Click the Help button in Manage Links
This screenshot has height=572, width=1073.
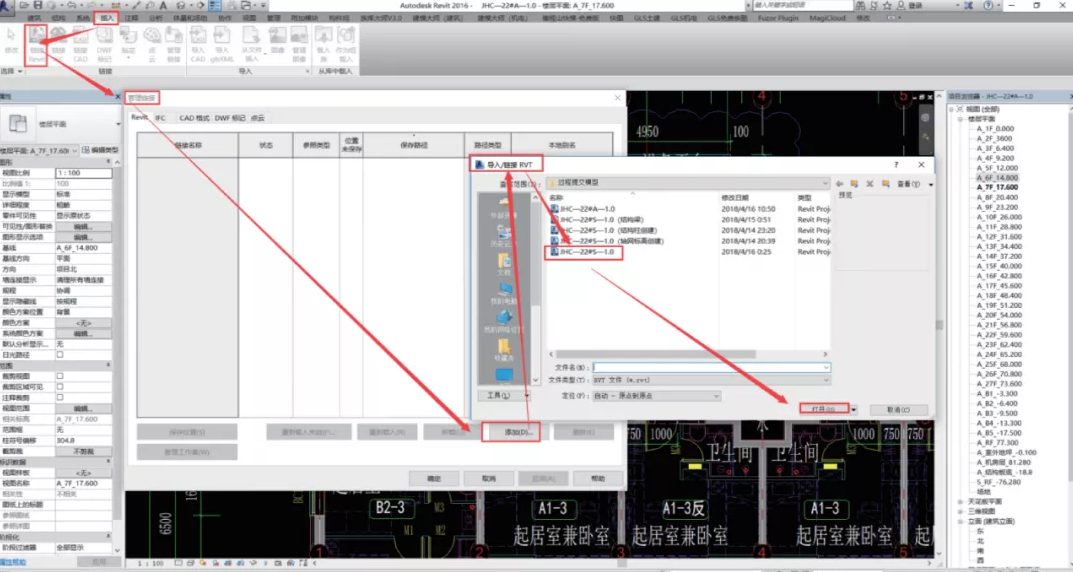pyautogui.click(x=598, y=478)
